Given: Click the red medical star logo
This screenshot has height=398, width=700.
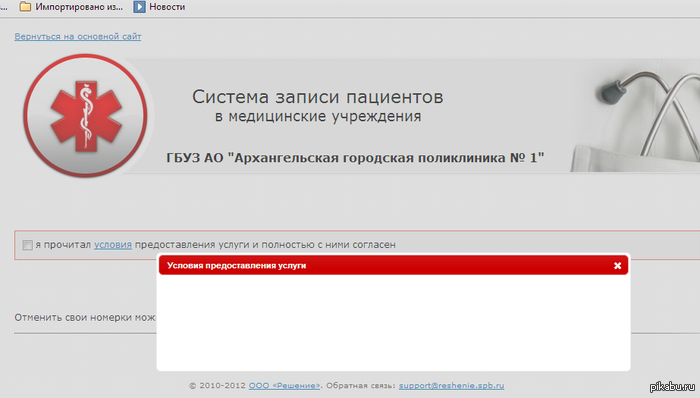Looking at the screenshot, I should (85, 116).
